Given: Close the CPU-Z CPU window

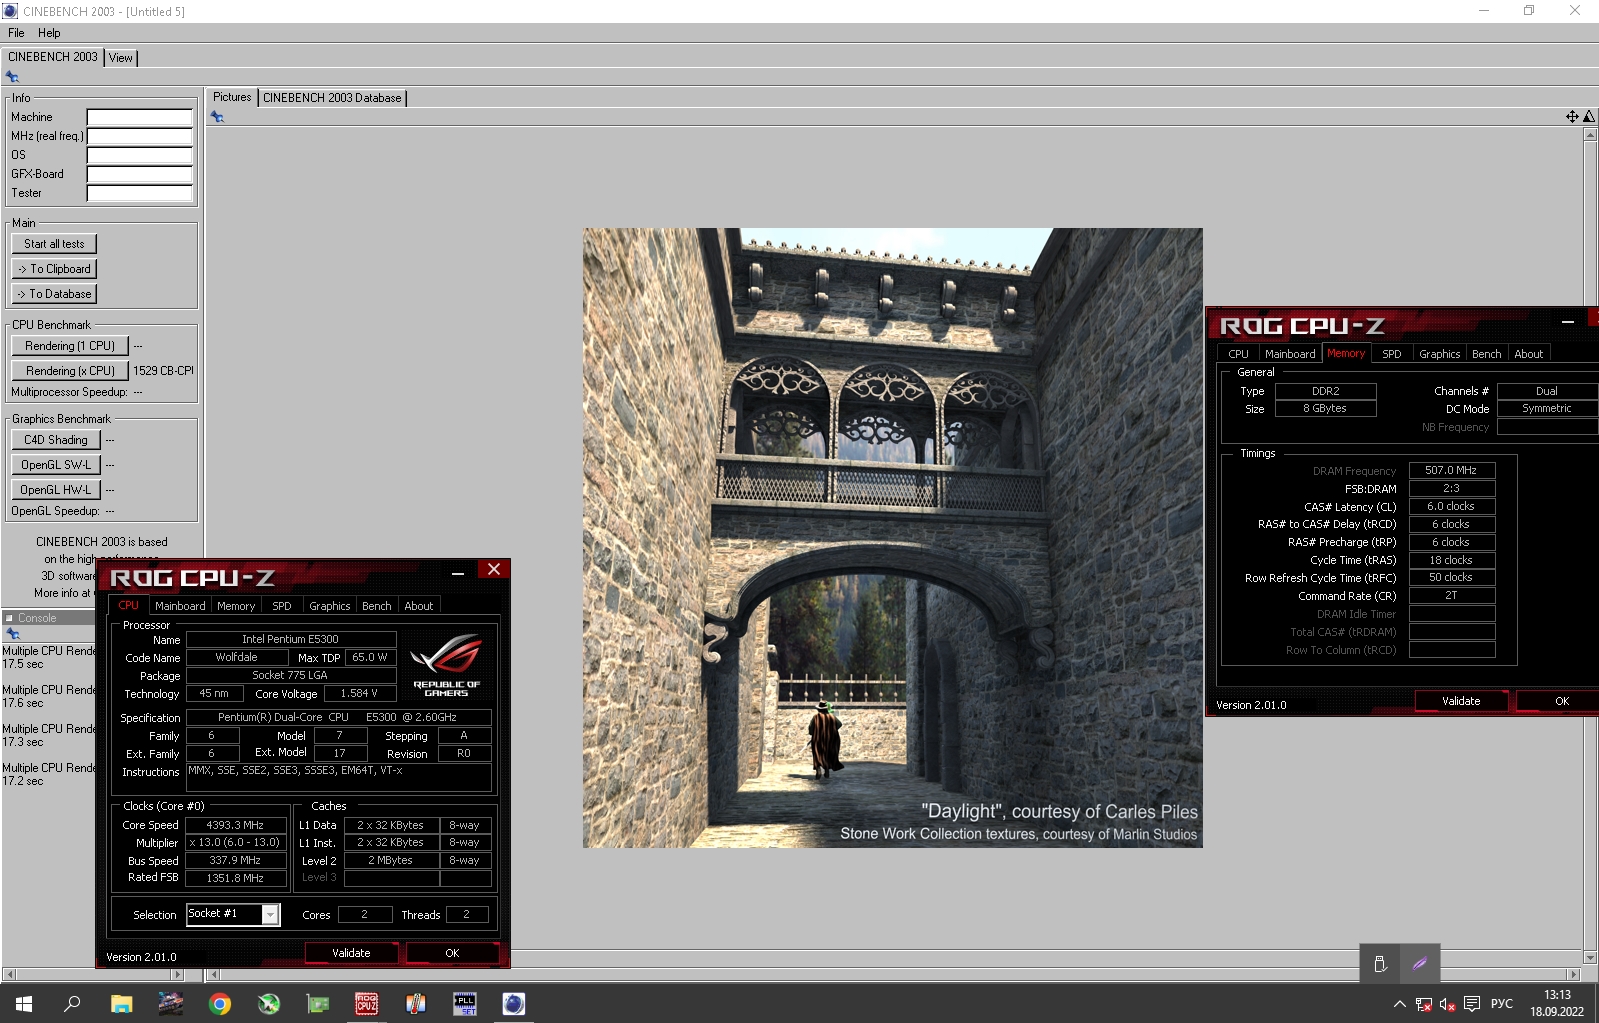Looking at the screenshot, I should pos(494,570).
